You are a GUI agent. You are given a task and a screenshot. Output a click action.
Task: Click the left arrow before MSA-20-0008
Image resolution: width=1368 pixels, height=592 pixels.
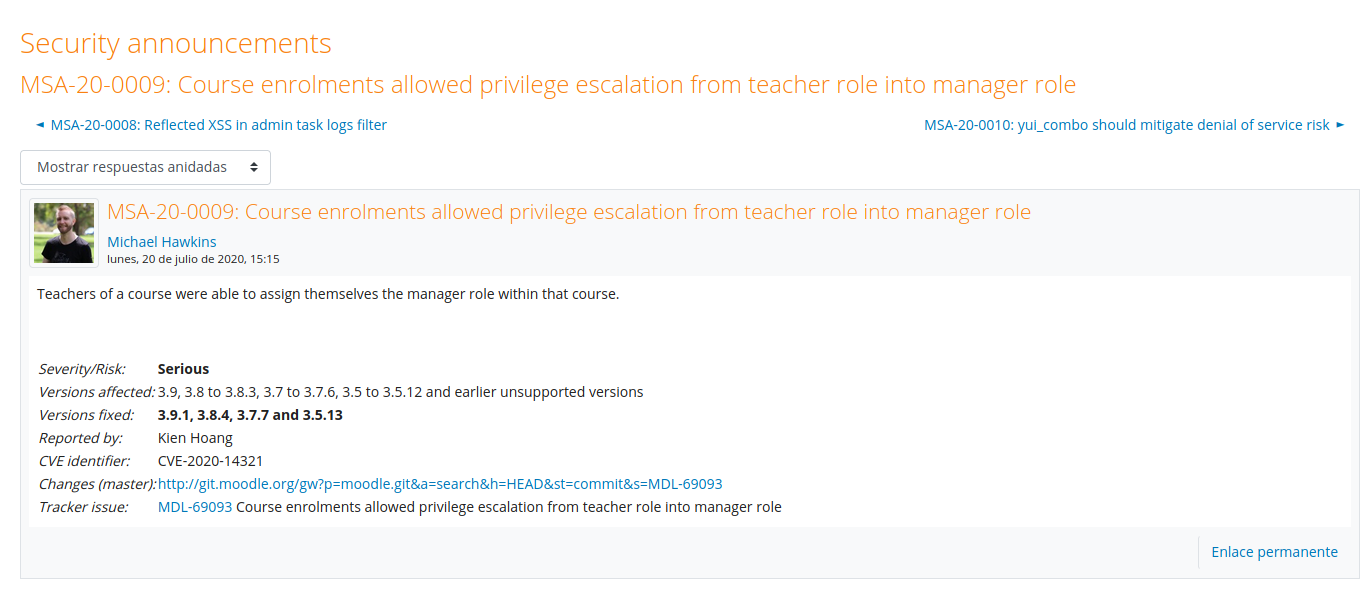pyautogui.click(x=40, y=125)
